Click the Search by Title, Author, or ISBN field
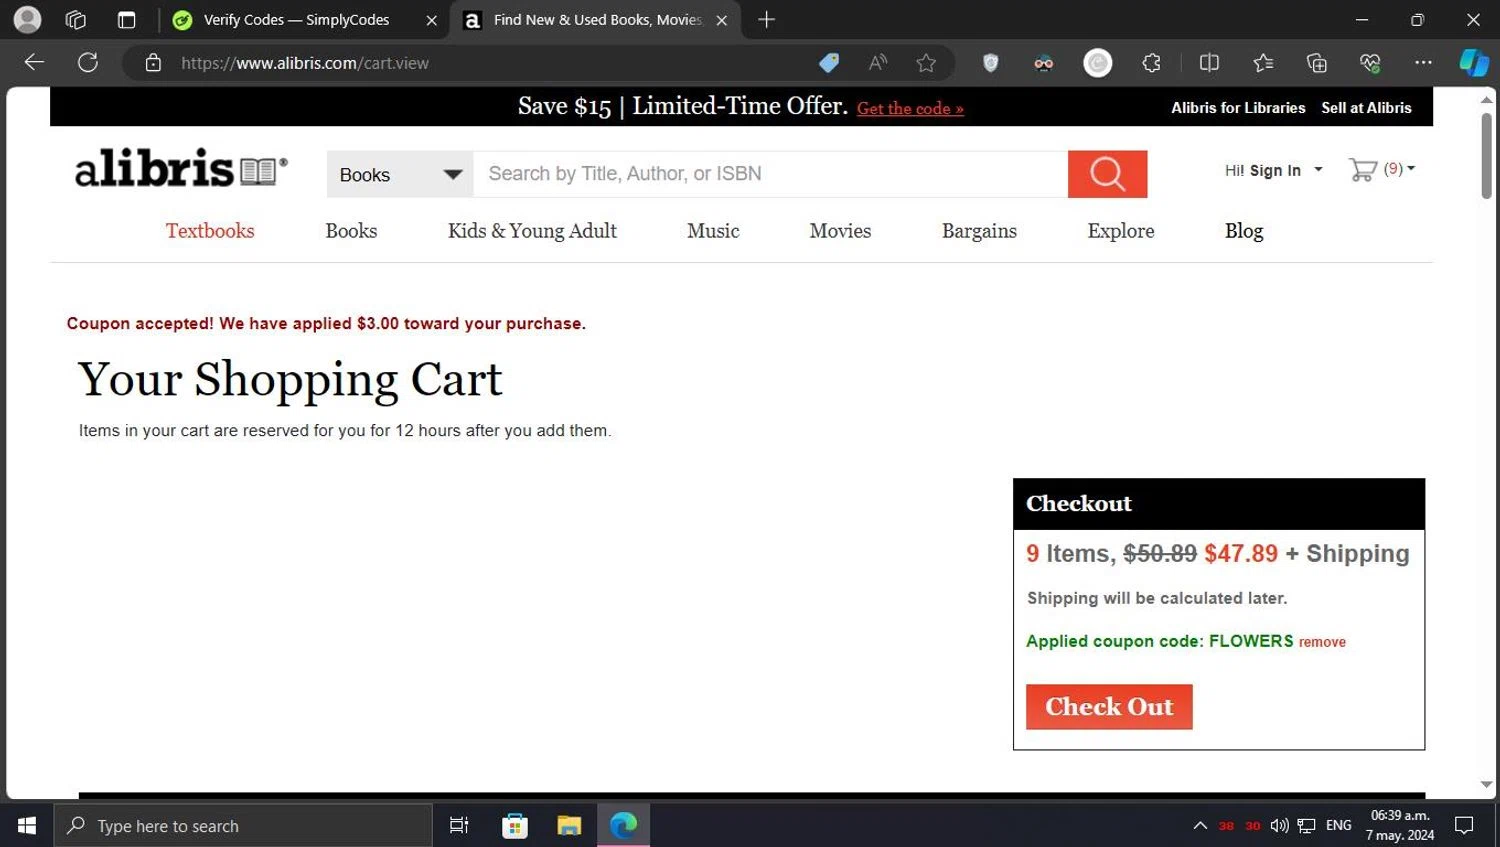The width and height of the screenshot is (1500, 847). point(770,174)
